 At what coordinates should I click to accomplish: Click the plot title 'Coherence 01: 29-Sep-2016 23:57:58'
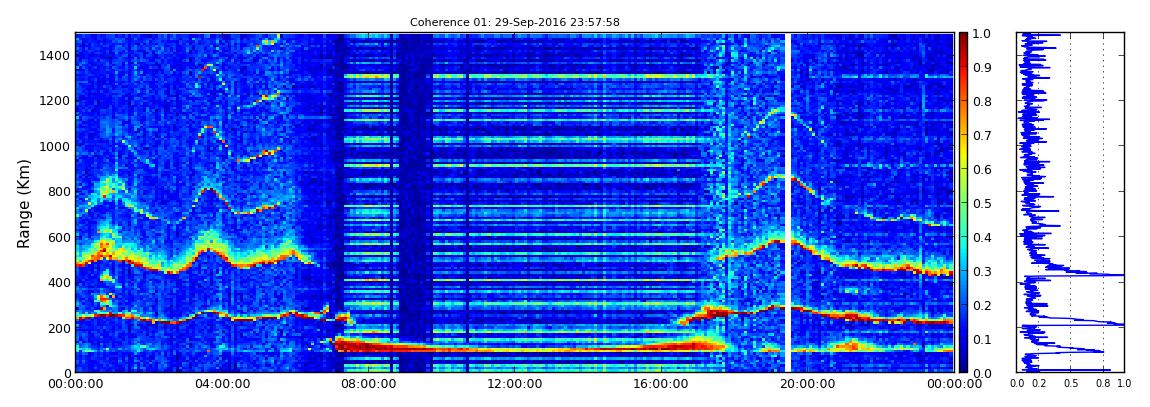click(514, 22)
